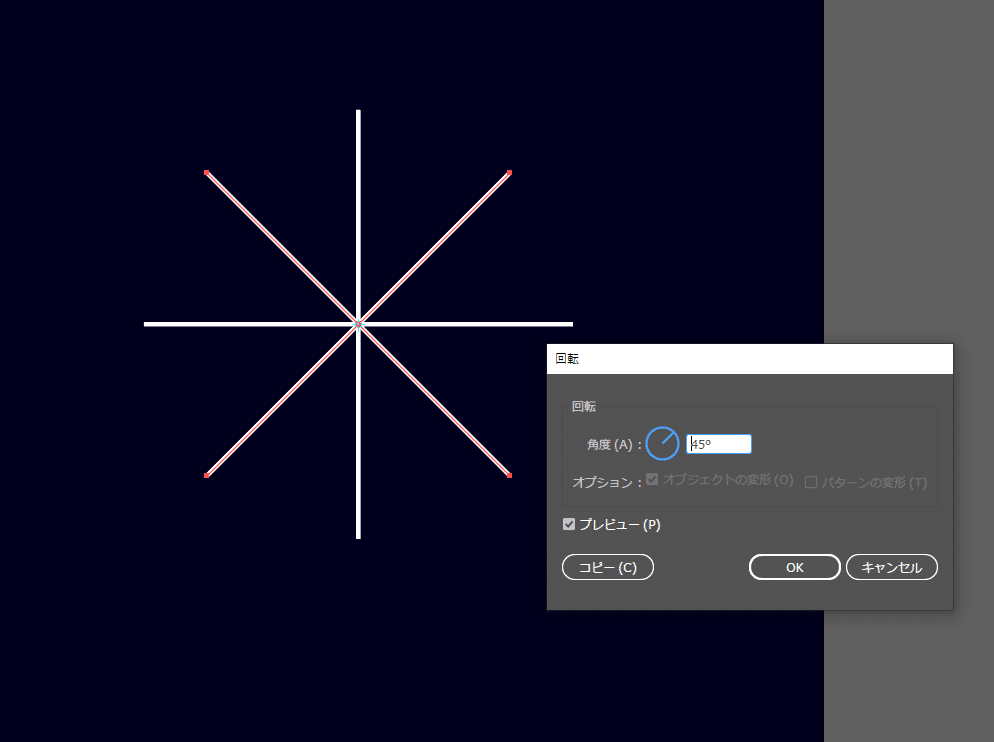
Task: Click the OK button in rotate dialog
Action: point(794,567)
